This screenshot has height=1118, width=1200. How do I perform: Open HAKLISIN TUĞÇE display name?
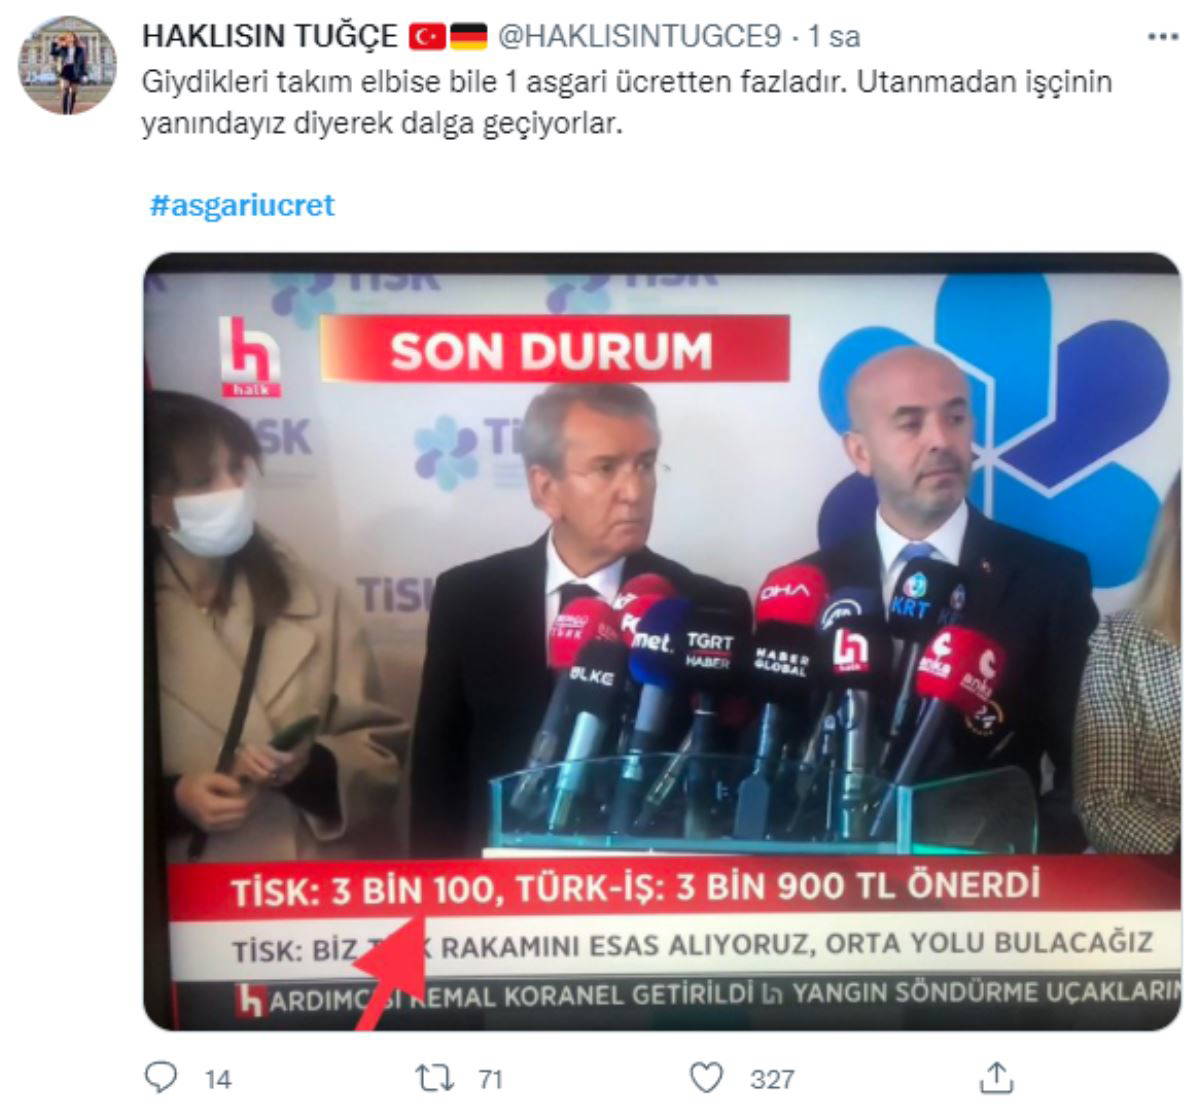(270, 37)
